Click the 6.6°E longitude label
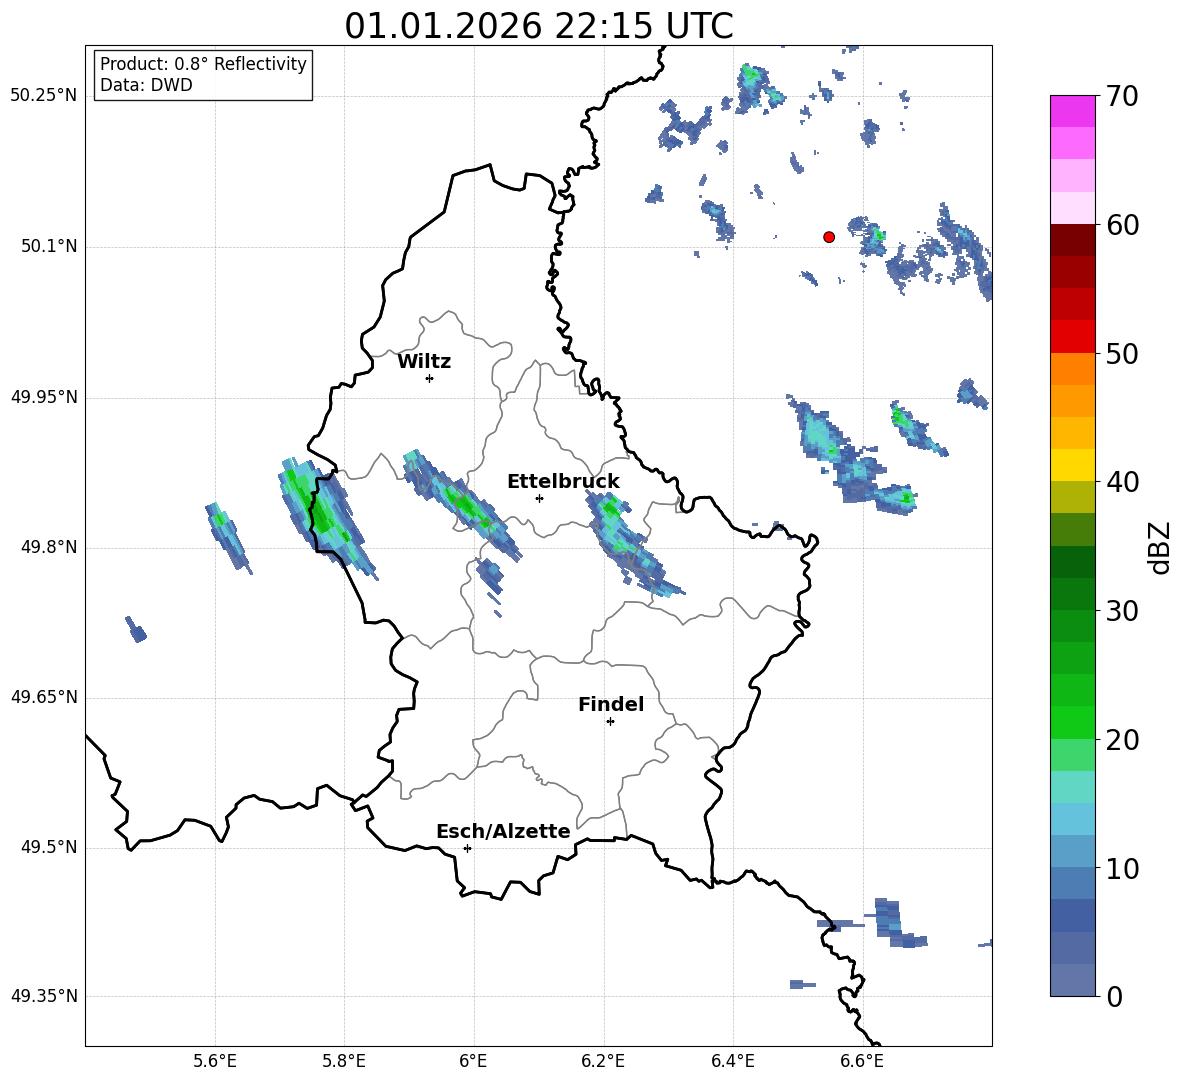This screenshot has height=1081, width=1184. (x=862, y=1061)
